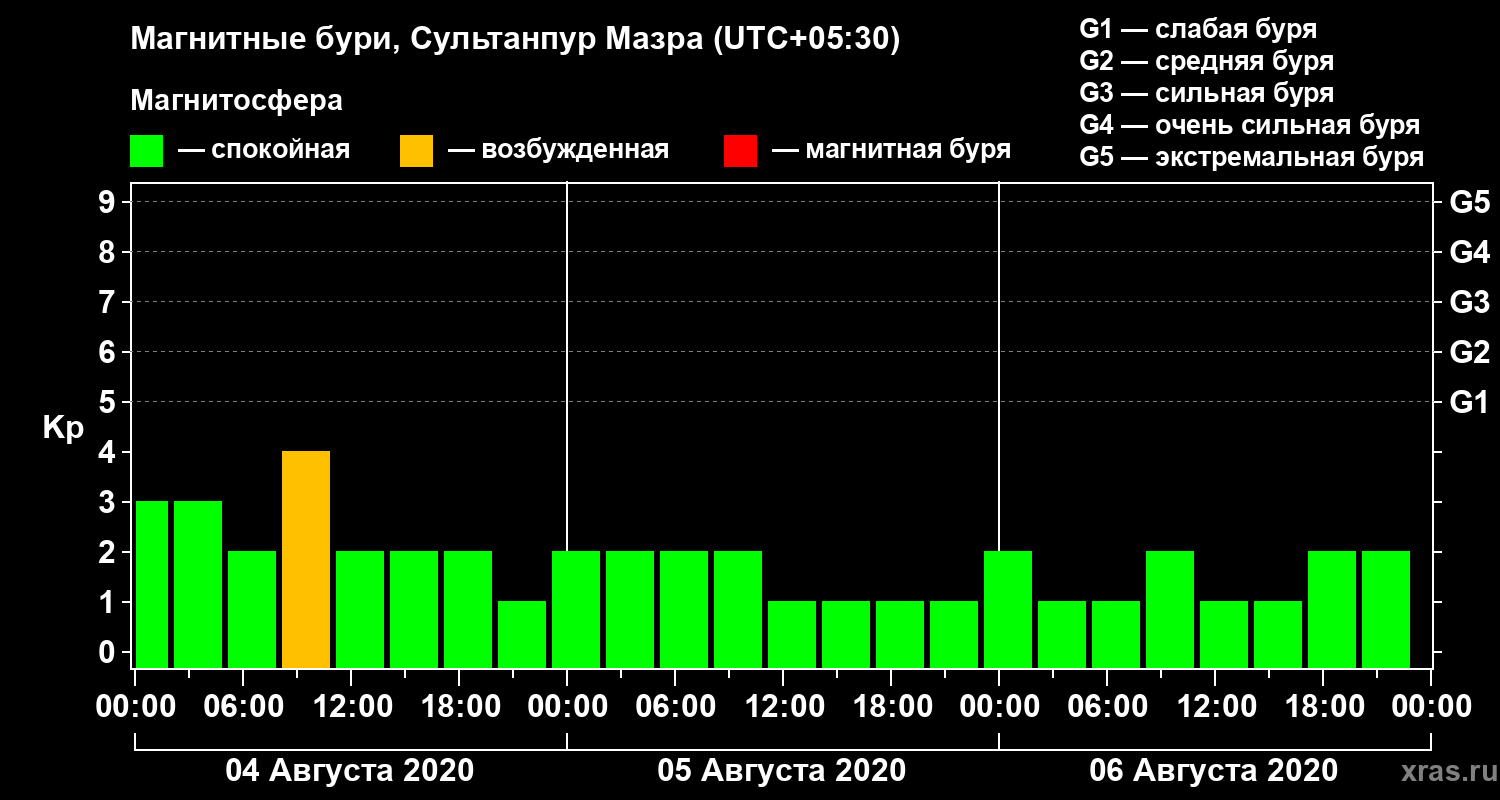
Task: Click the 'Kp' axis title
Action: click(63, 428)
